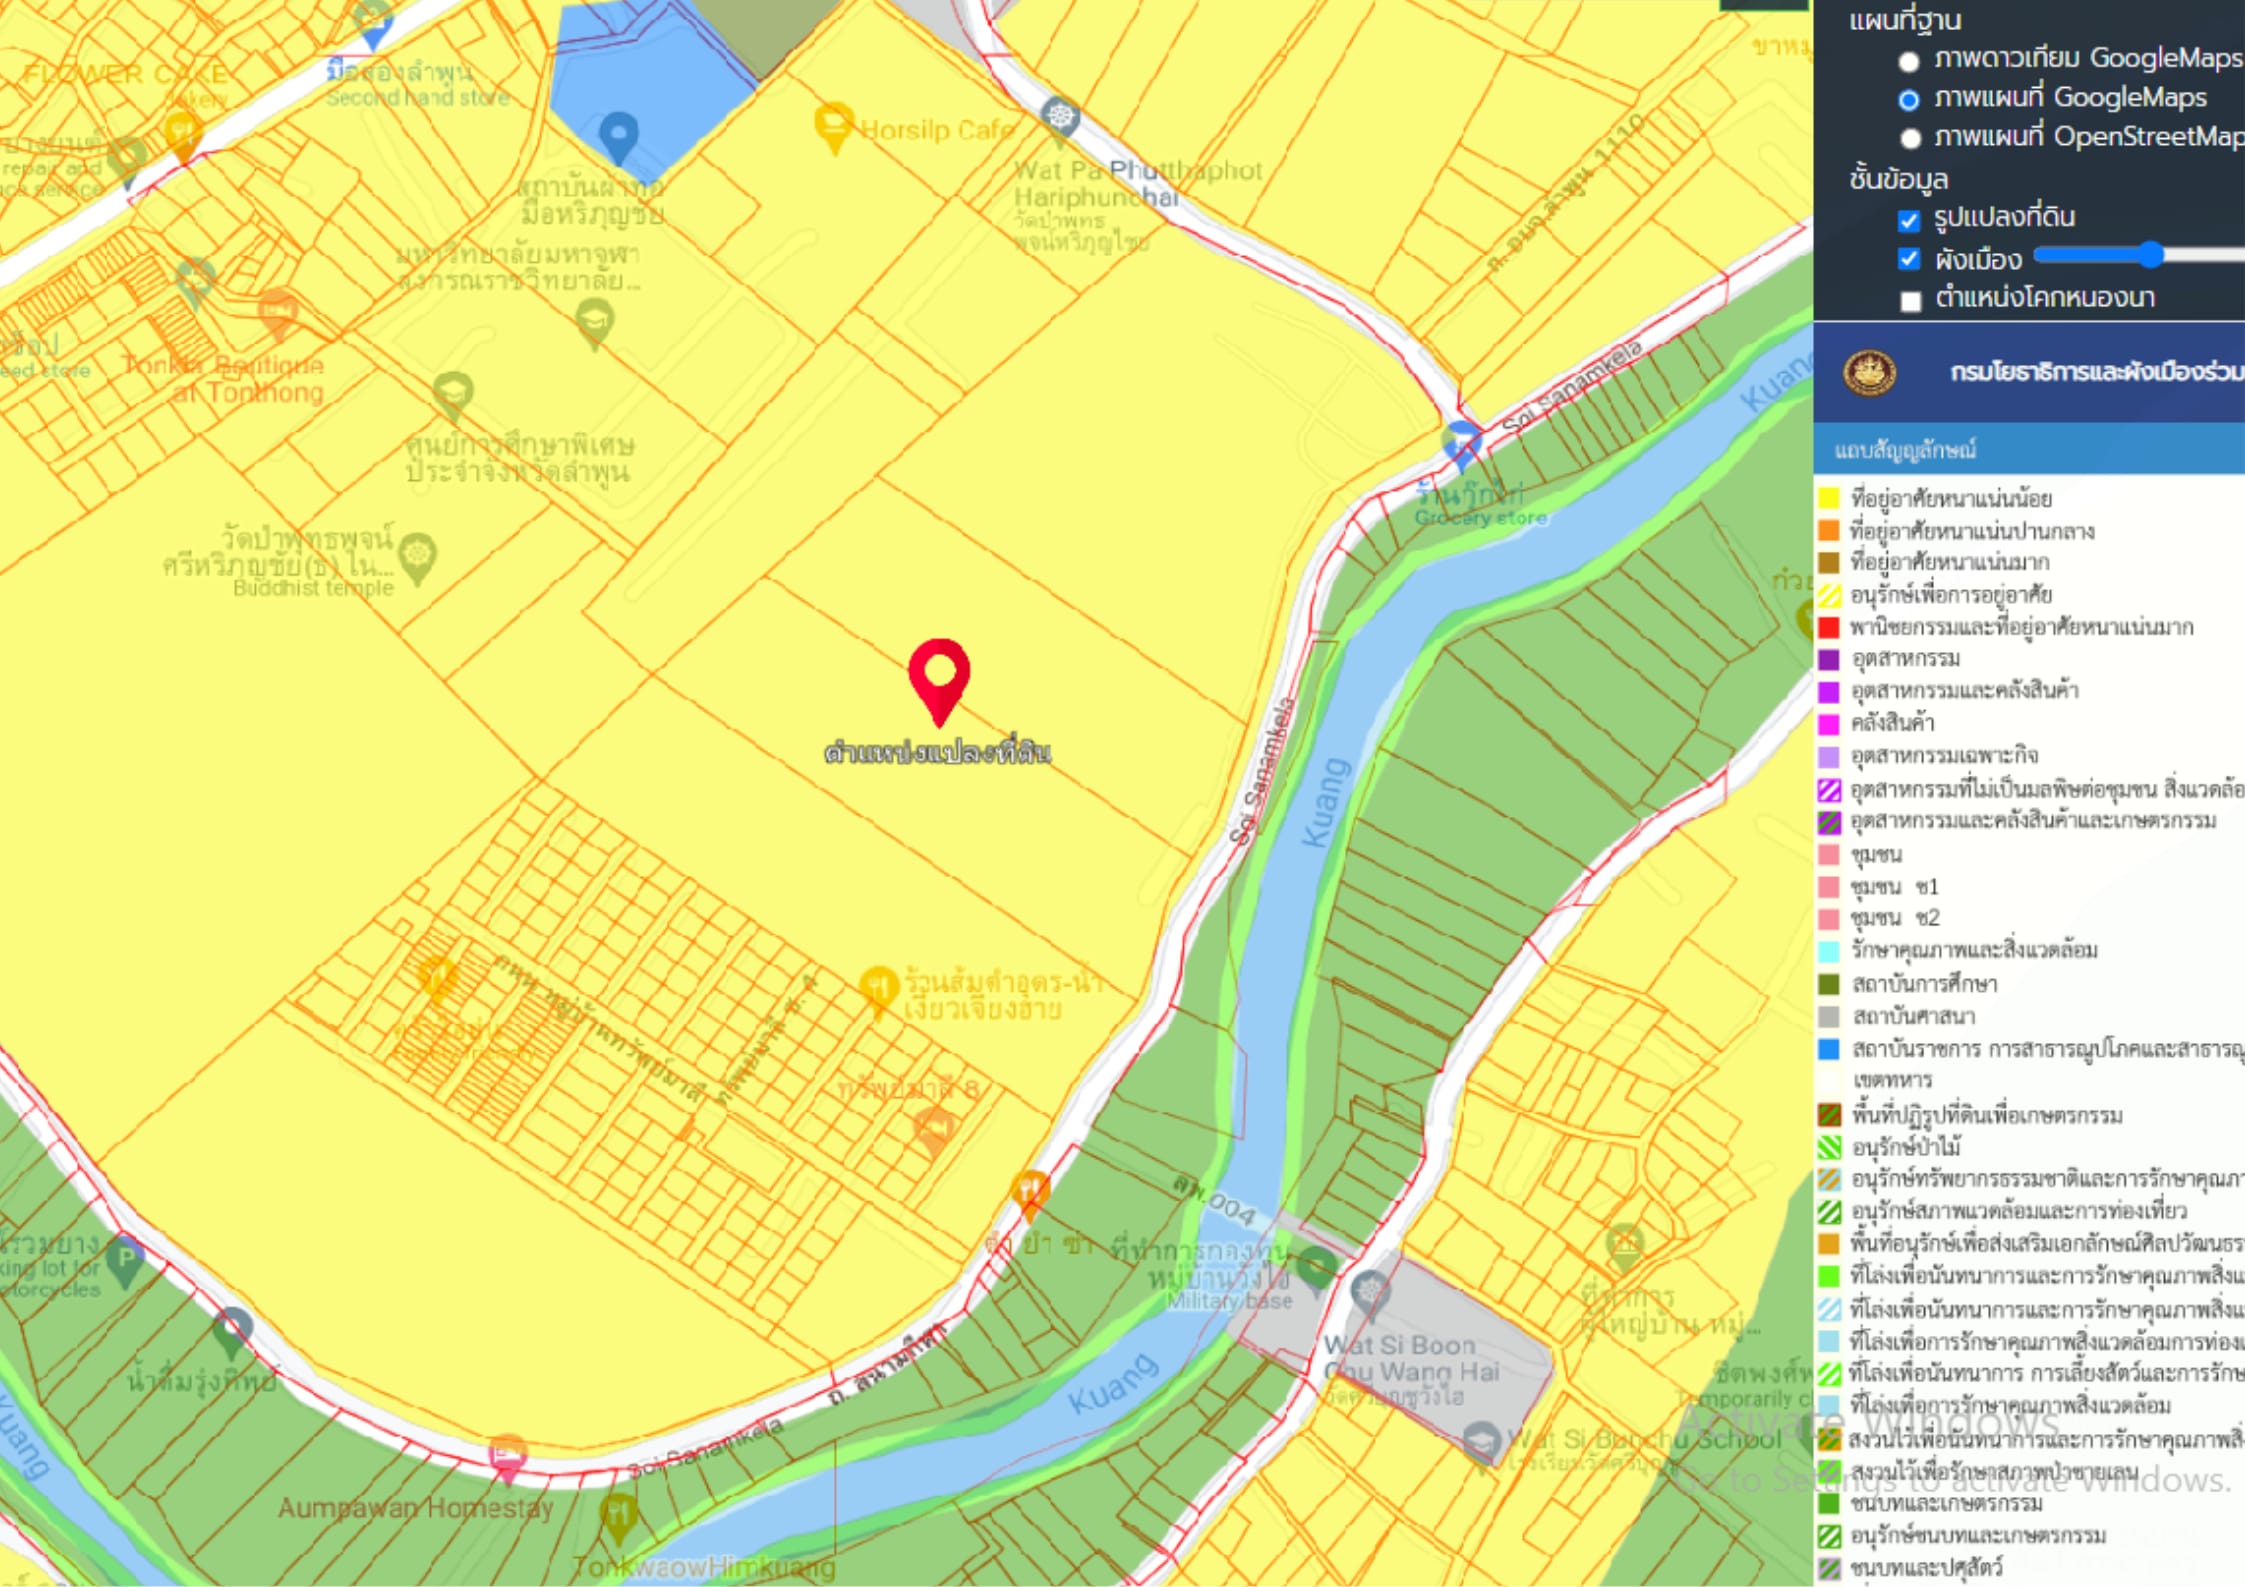Click the cyan รักษาคุณภาพและสิ่งแวดล้อม swatch
Screen dimensions: 2245x1587
pos(1828,950)
